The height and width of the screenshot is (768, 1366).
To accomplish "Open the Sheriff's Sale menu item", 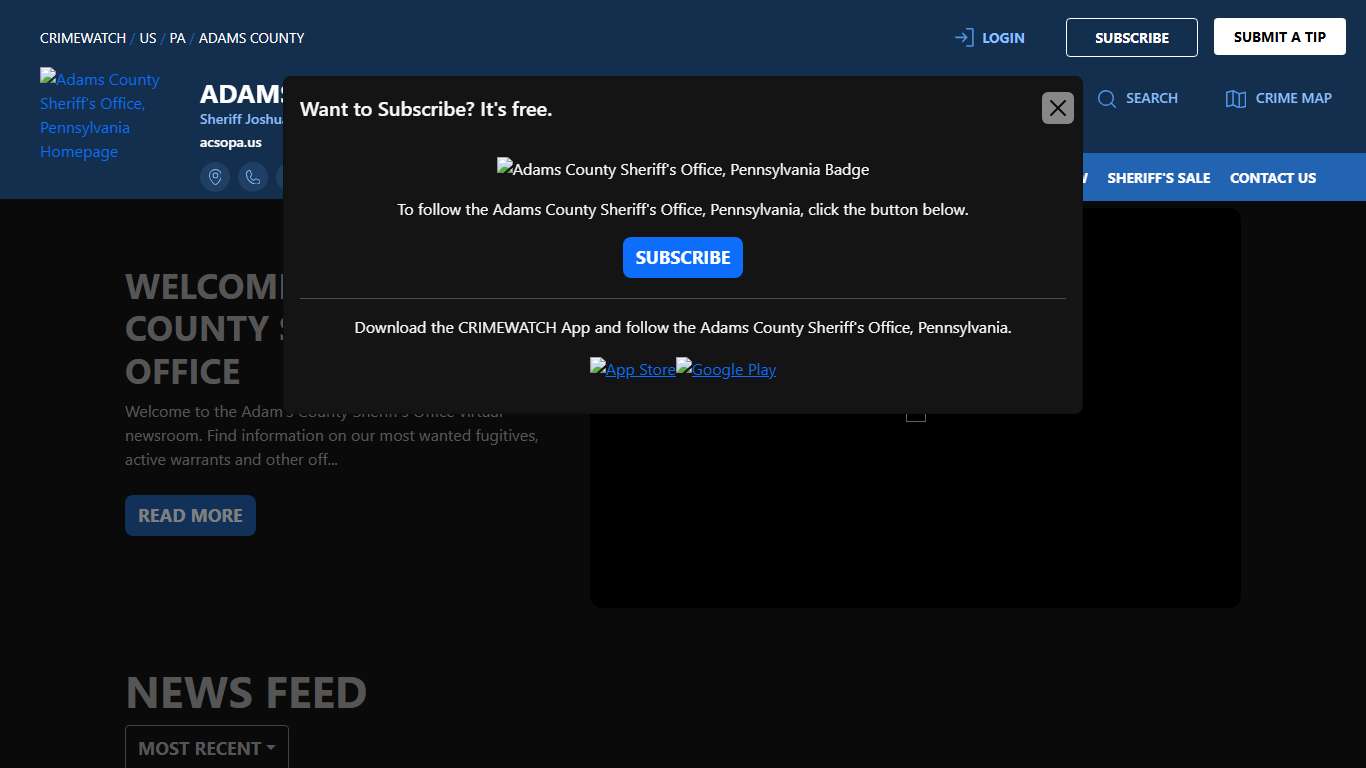I will coord(1158,178).
